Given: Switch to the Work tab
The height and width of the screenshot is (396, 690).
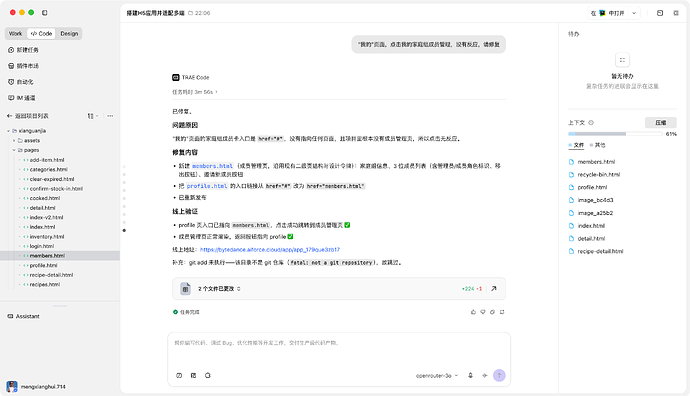Looking at the screenshot, I should pos(15,33).
